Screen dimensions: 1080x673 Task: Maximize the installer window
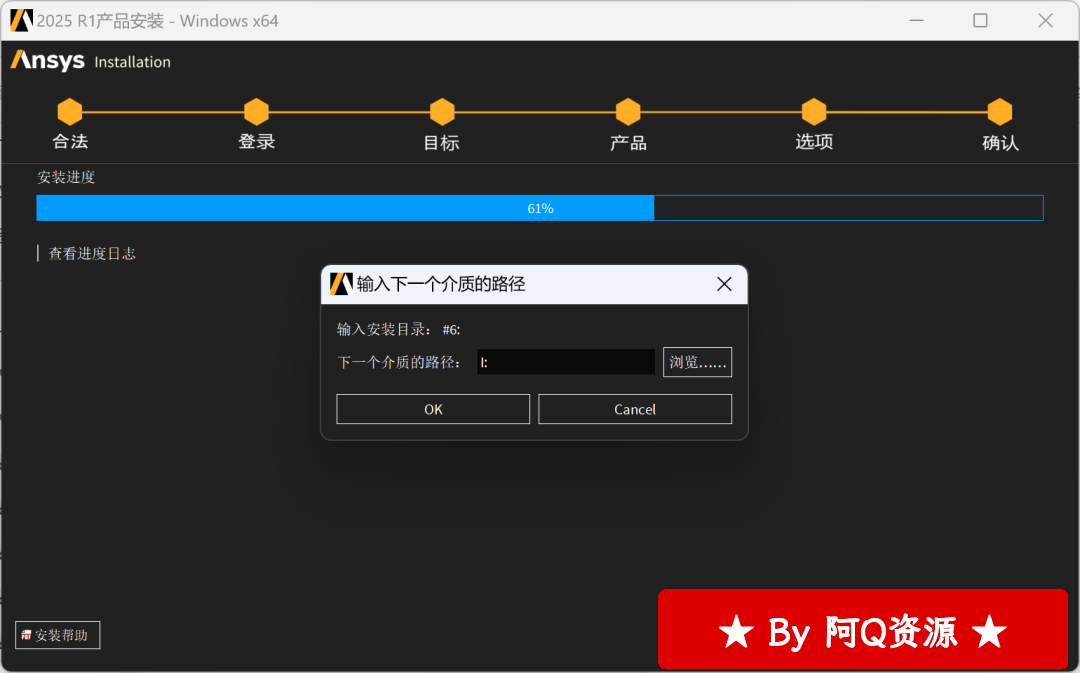click(x=980, y=21)
